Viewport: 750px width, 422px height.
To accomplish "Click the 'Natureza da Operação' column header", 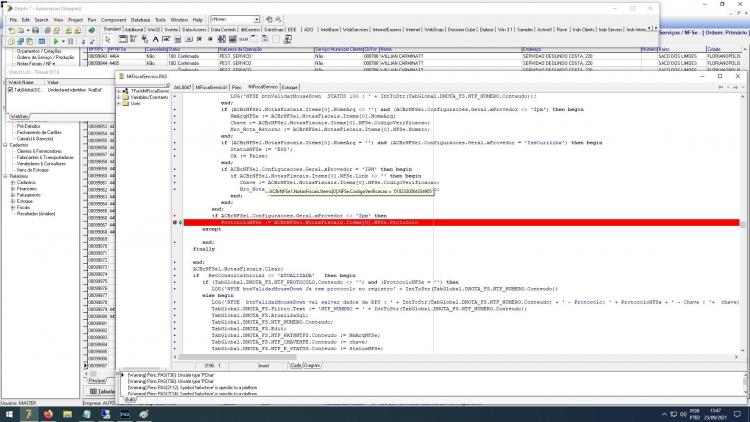I will tap(265, 49).
